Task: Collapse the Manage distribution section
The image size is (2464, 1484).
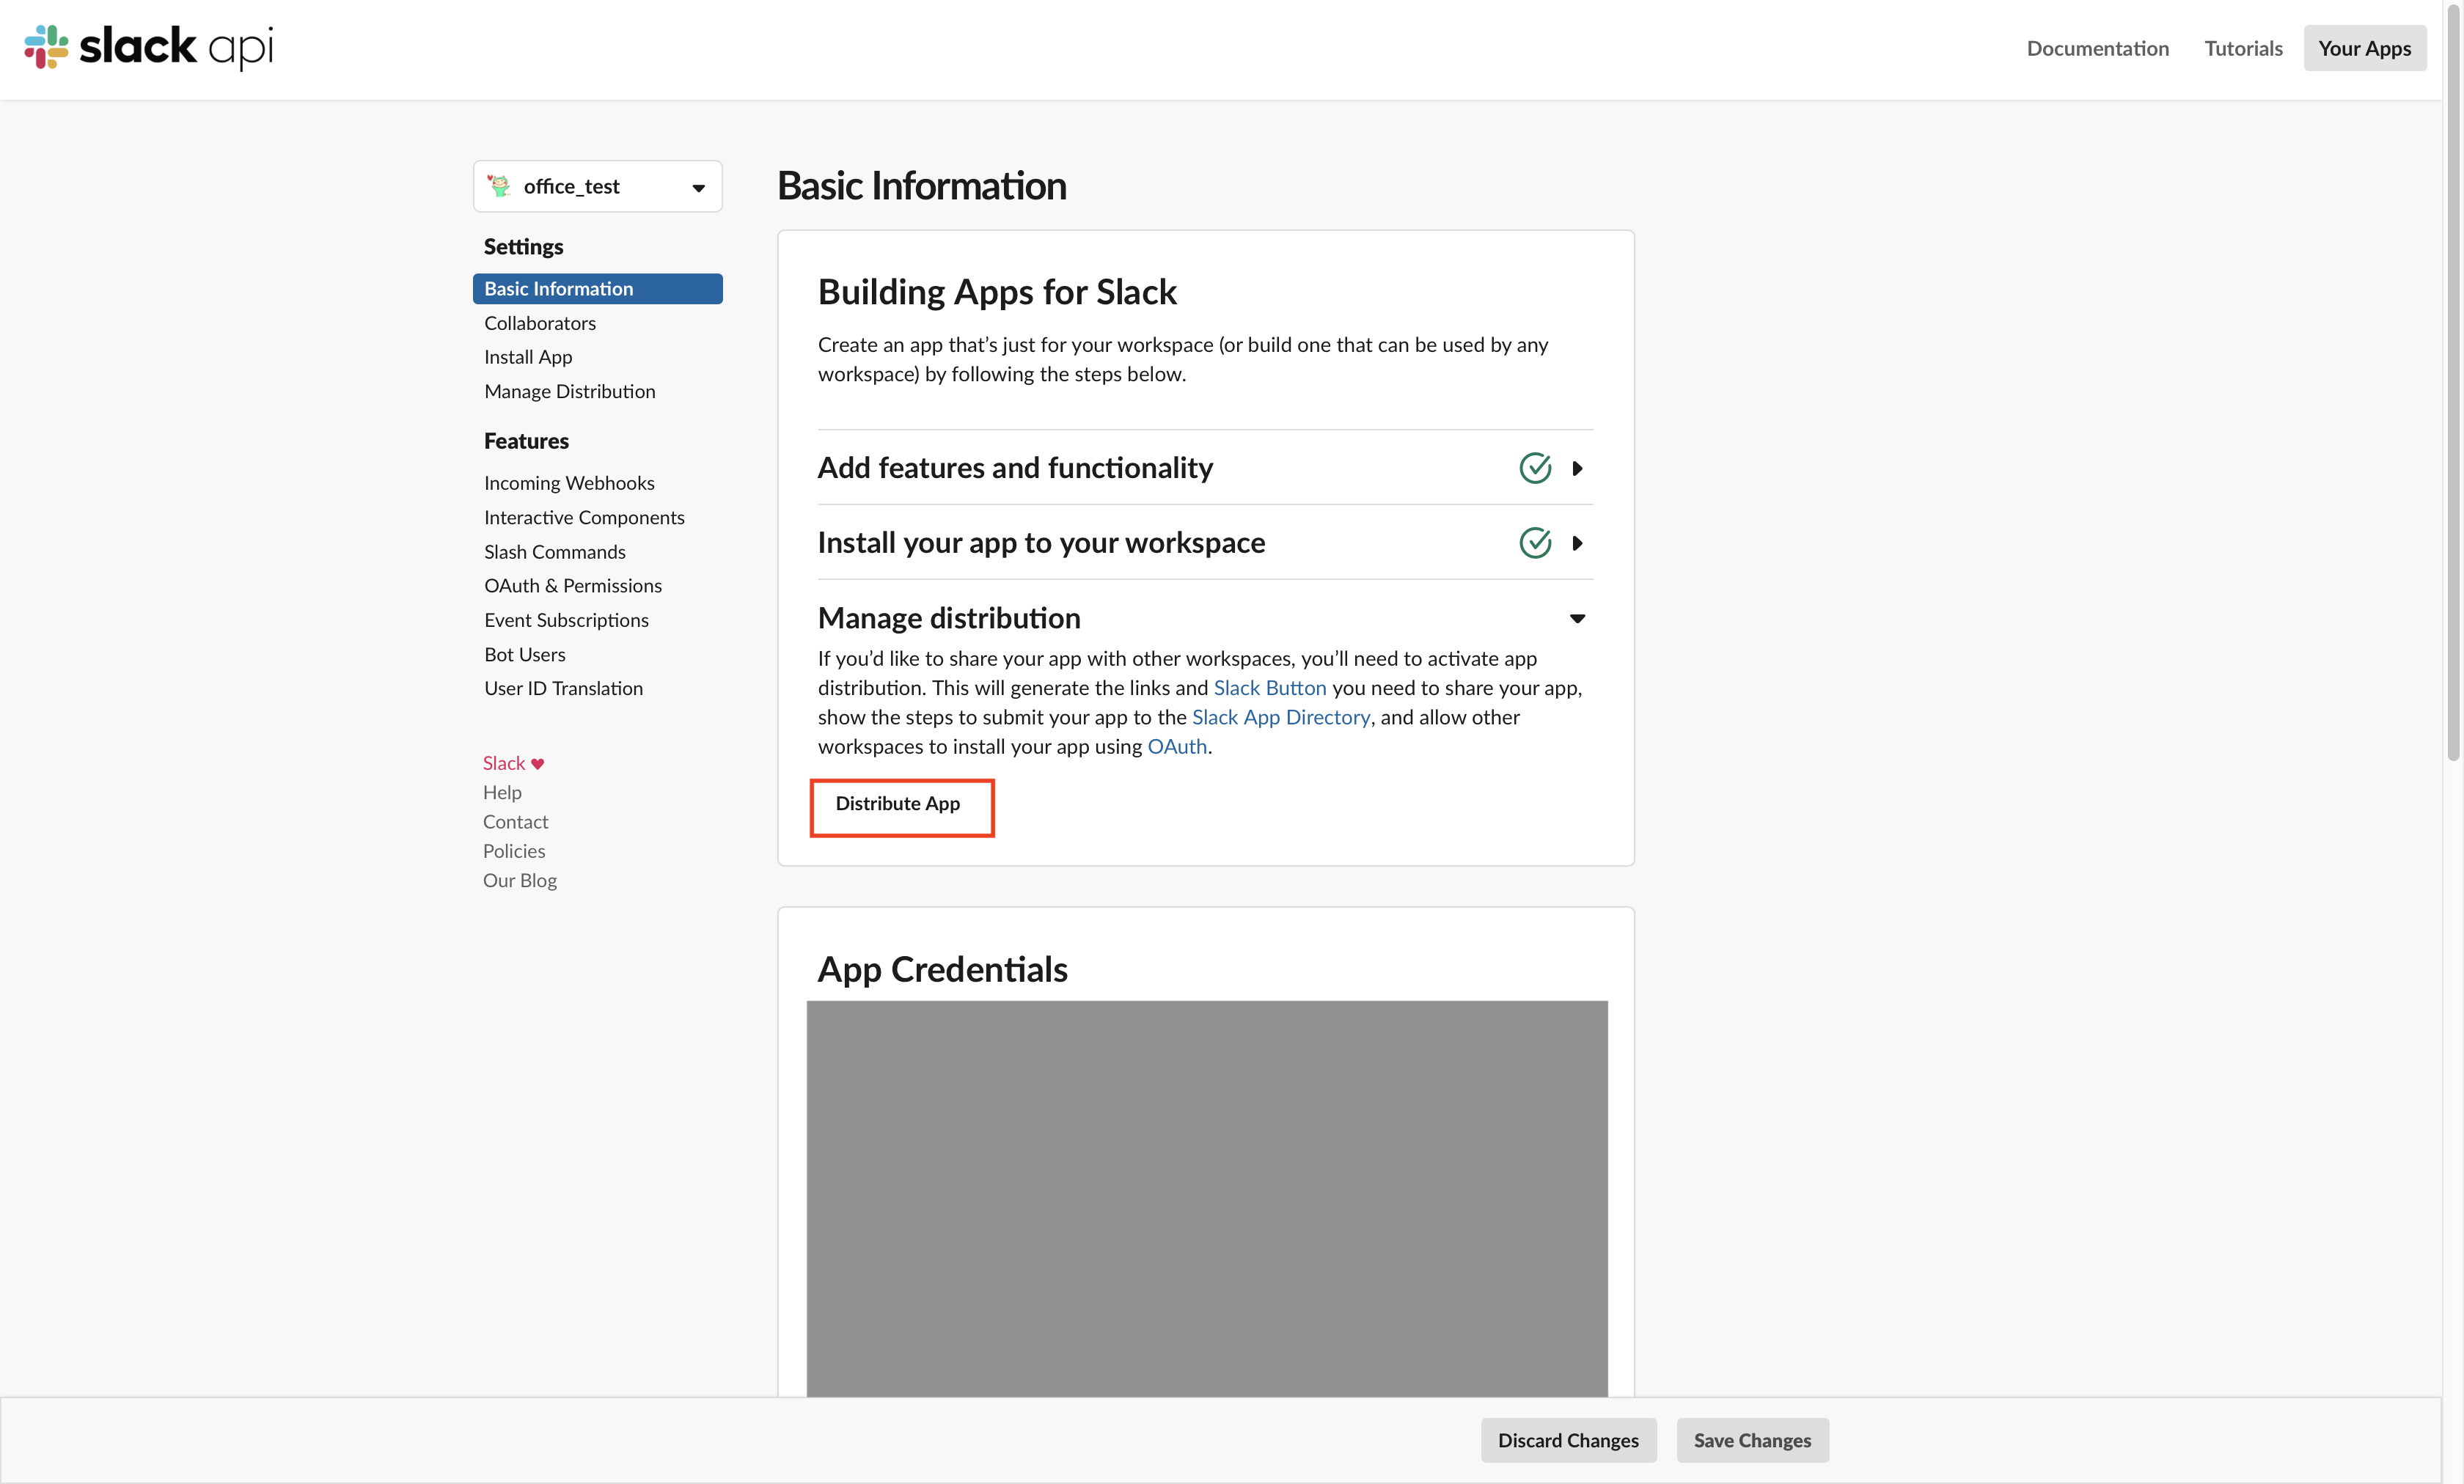Action: 1577,618
